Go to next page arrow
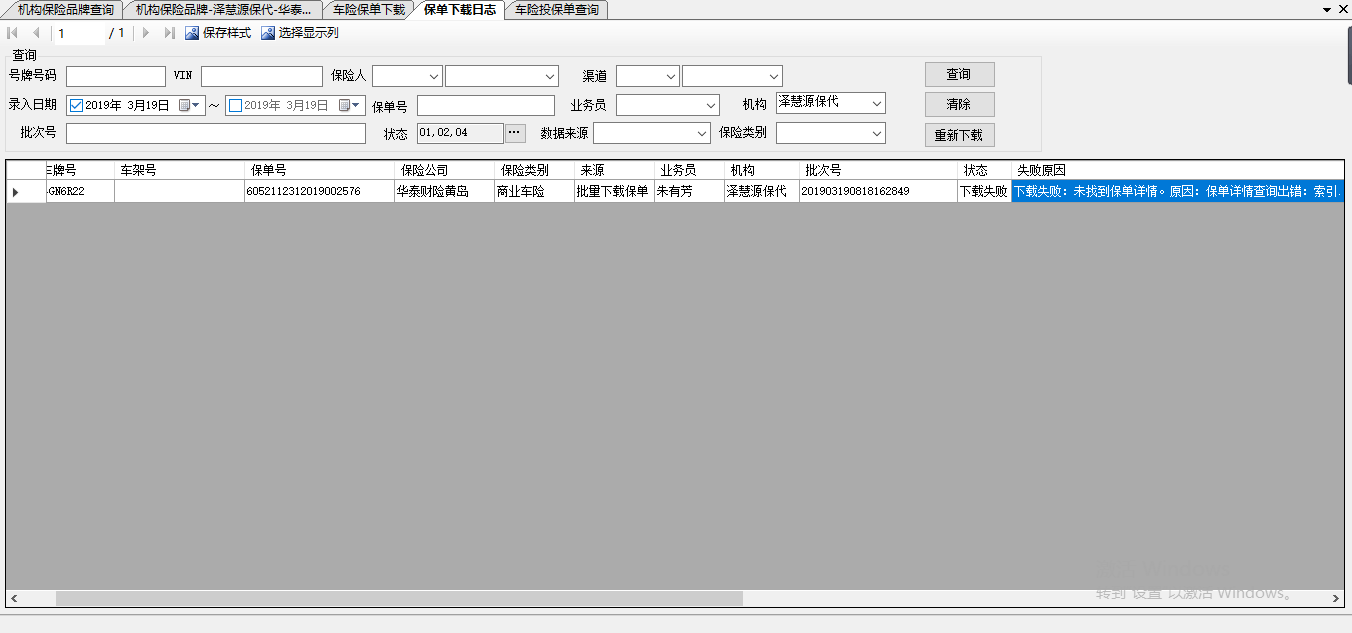This screenshot has height=633, width=1352. coord(146,33)
